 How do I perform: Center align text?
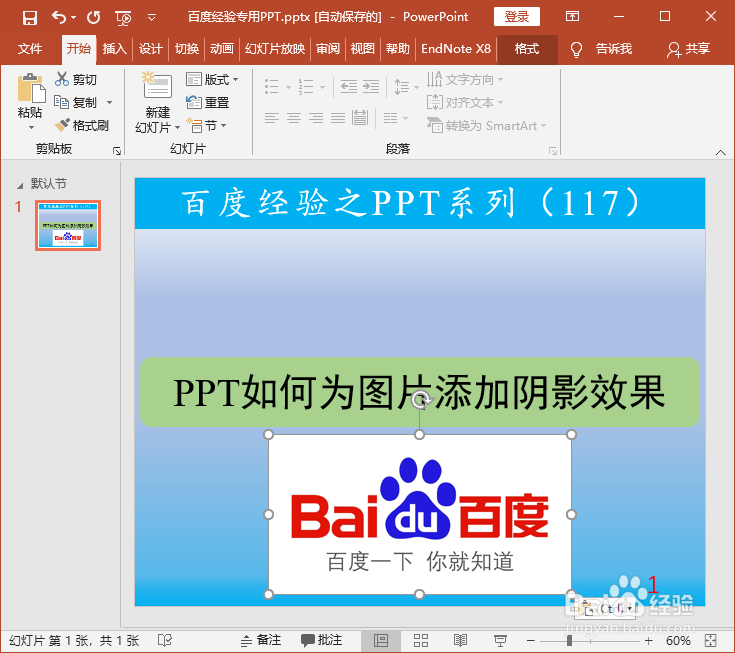294,117
